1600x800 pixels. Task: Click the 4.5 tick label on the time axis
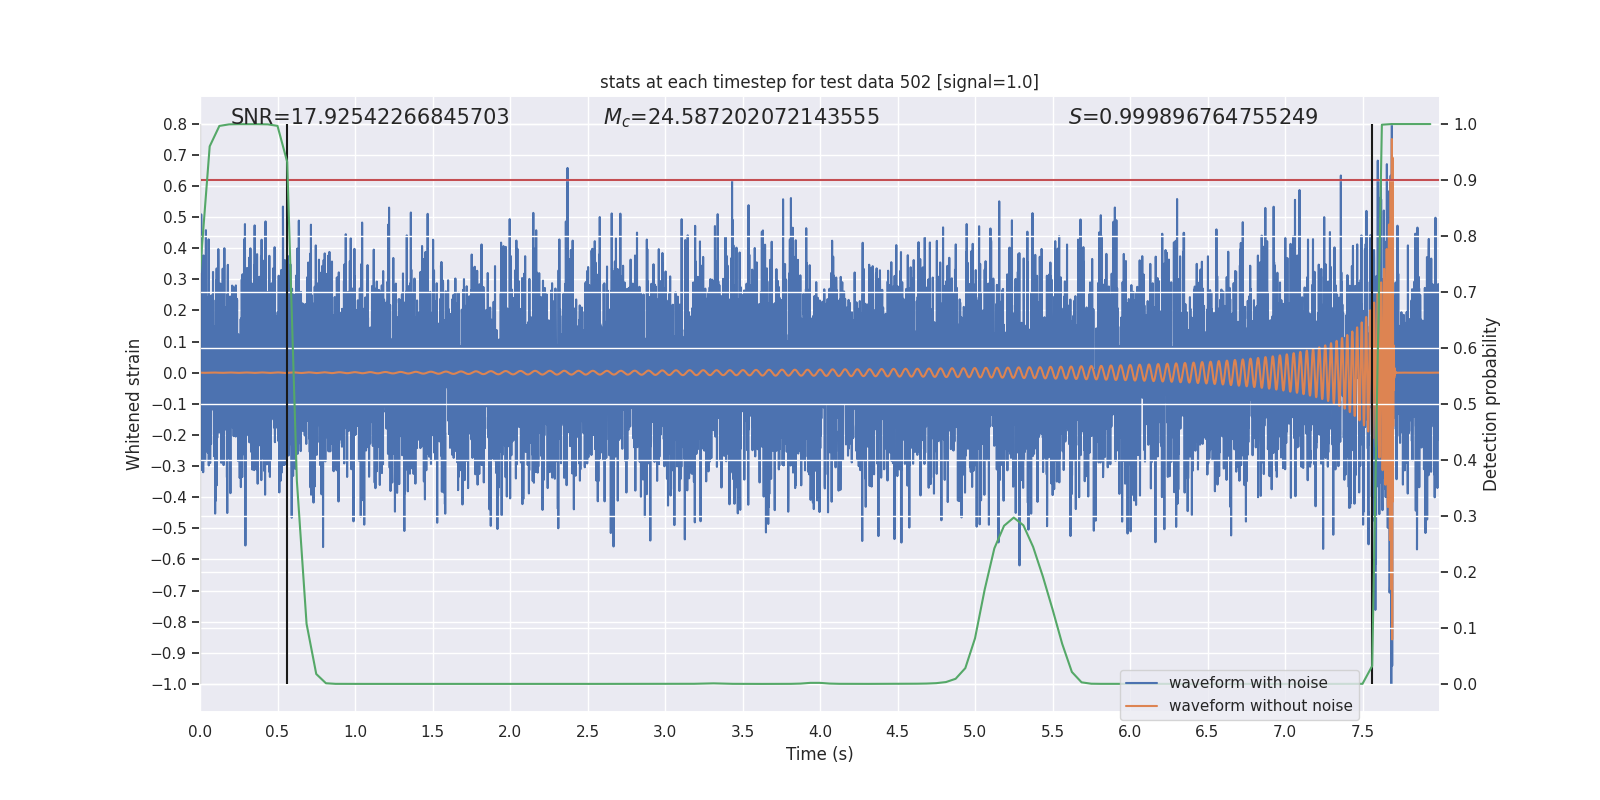pos(897,731)
